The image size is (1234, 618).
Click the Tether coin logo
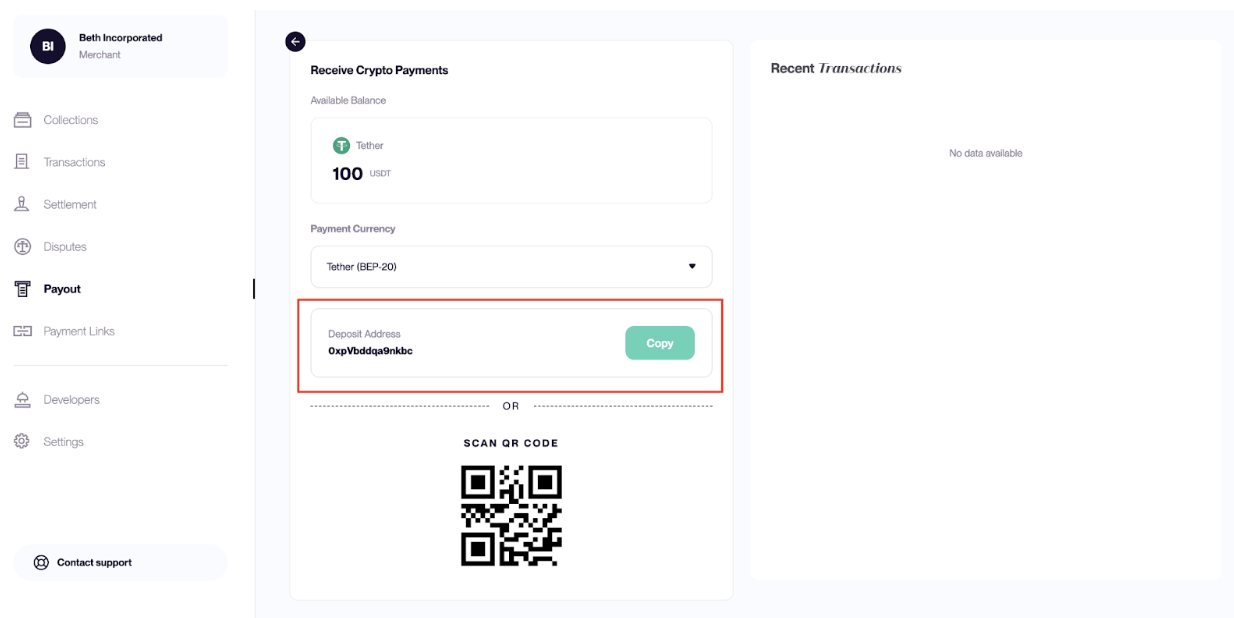point(341,146)
